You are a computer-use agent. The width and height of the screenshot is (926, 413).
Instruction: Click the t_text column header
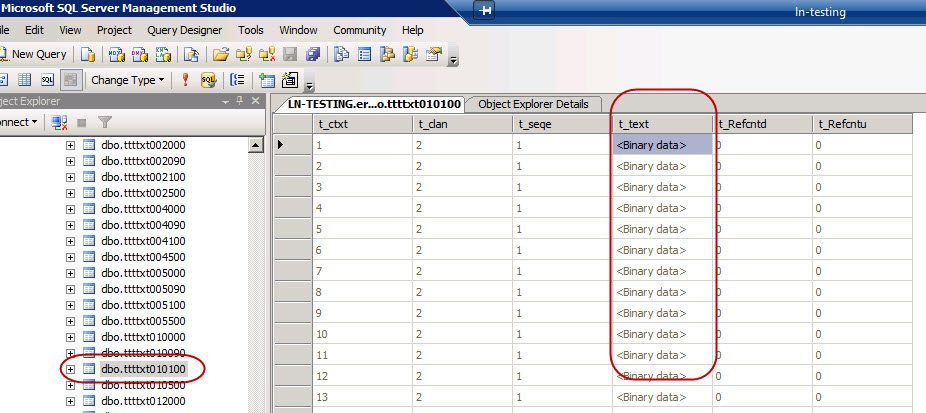pos(662,124)
